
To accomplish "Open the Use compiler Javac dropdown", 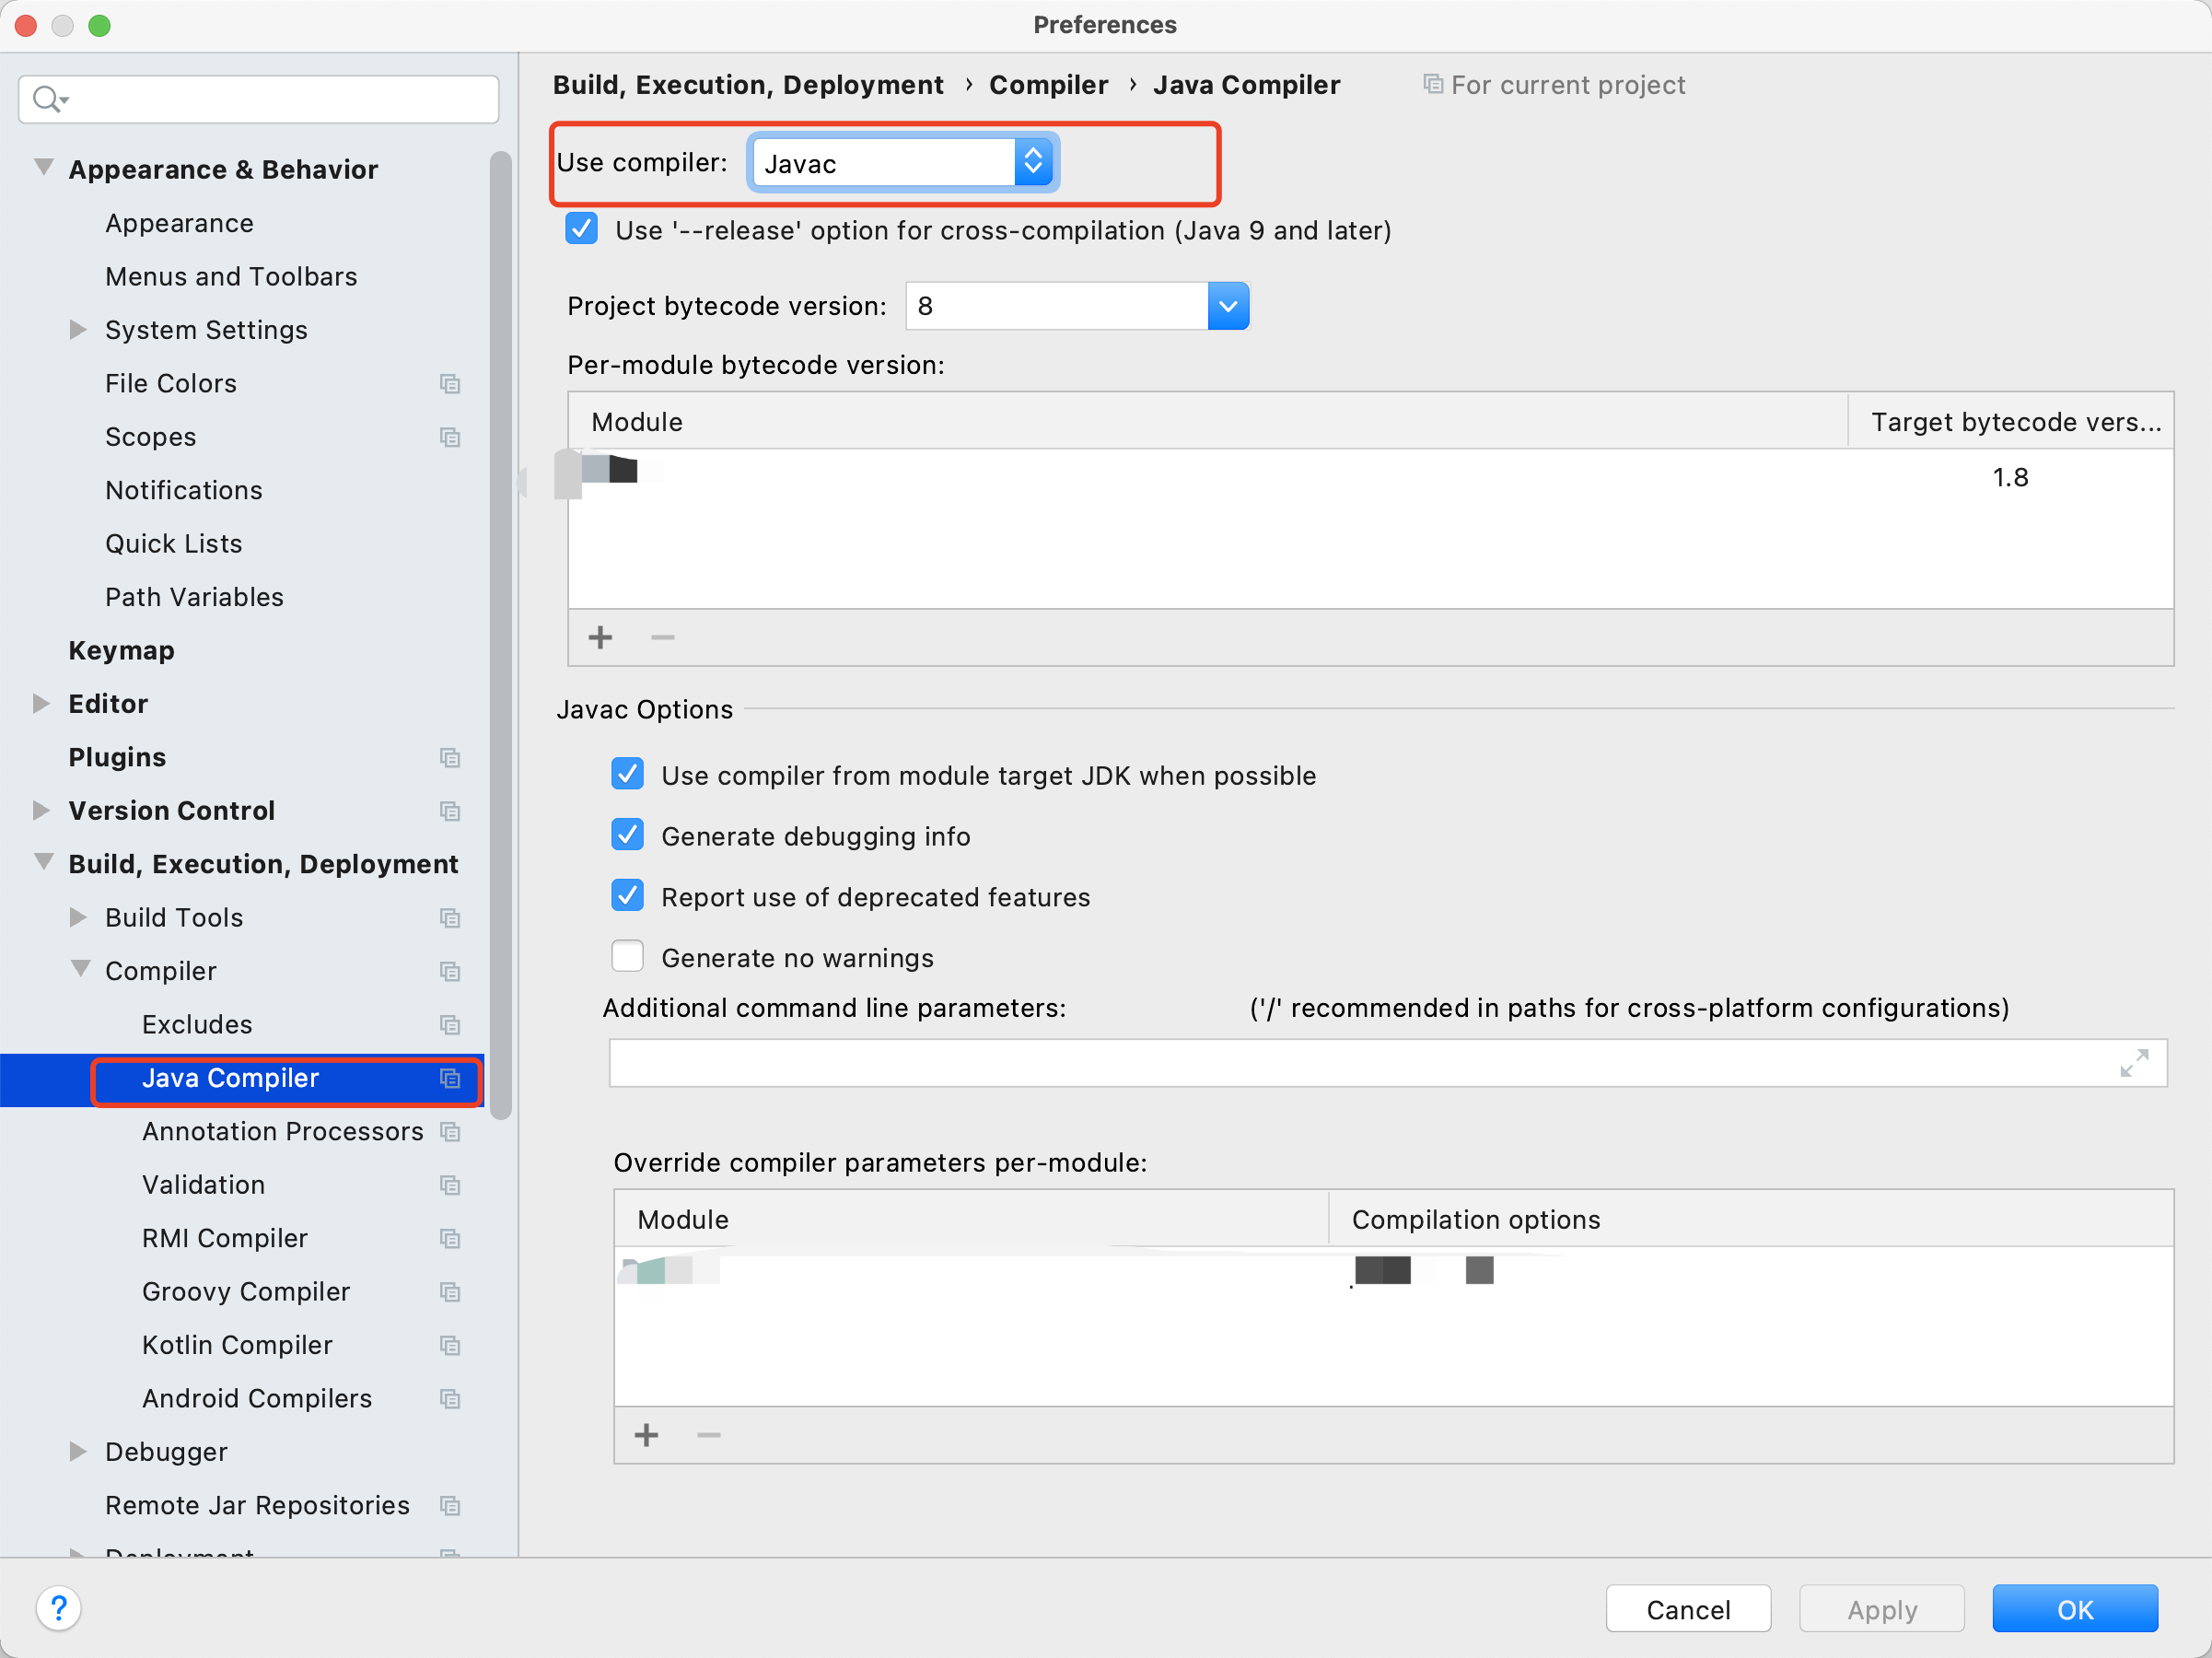I will pos(903,162).
